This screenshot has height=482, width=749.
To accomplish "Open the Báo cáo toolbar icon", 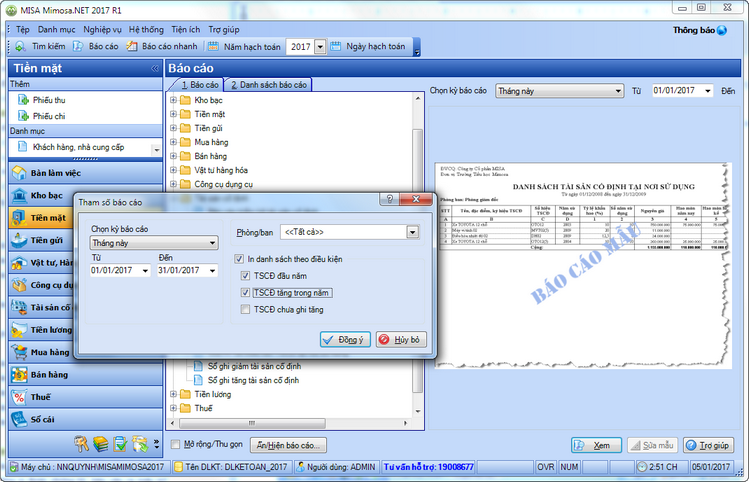I will click(78, 46).
